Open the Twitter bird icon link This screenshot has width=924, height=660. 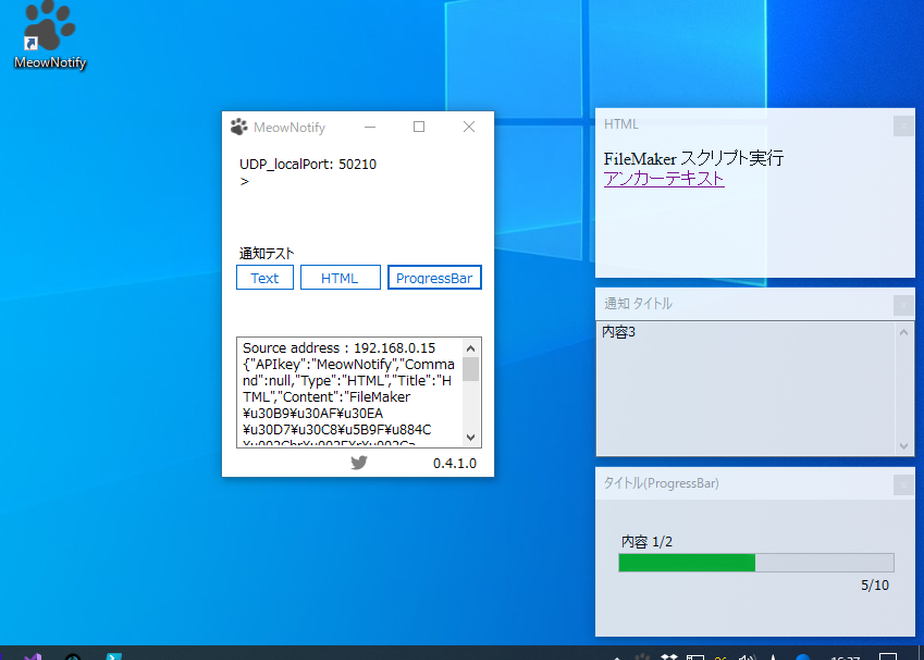359,463
